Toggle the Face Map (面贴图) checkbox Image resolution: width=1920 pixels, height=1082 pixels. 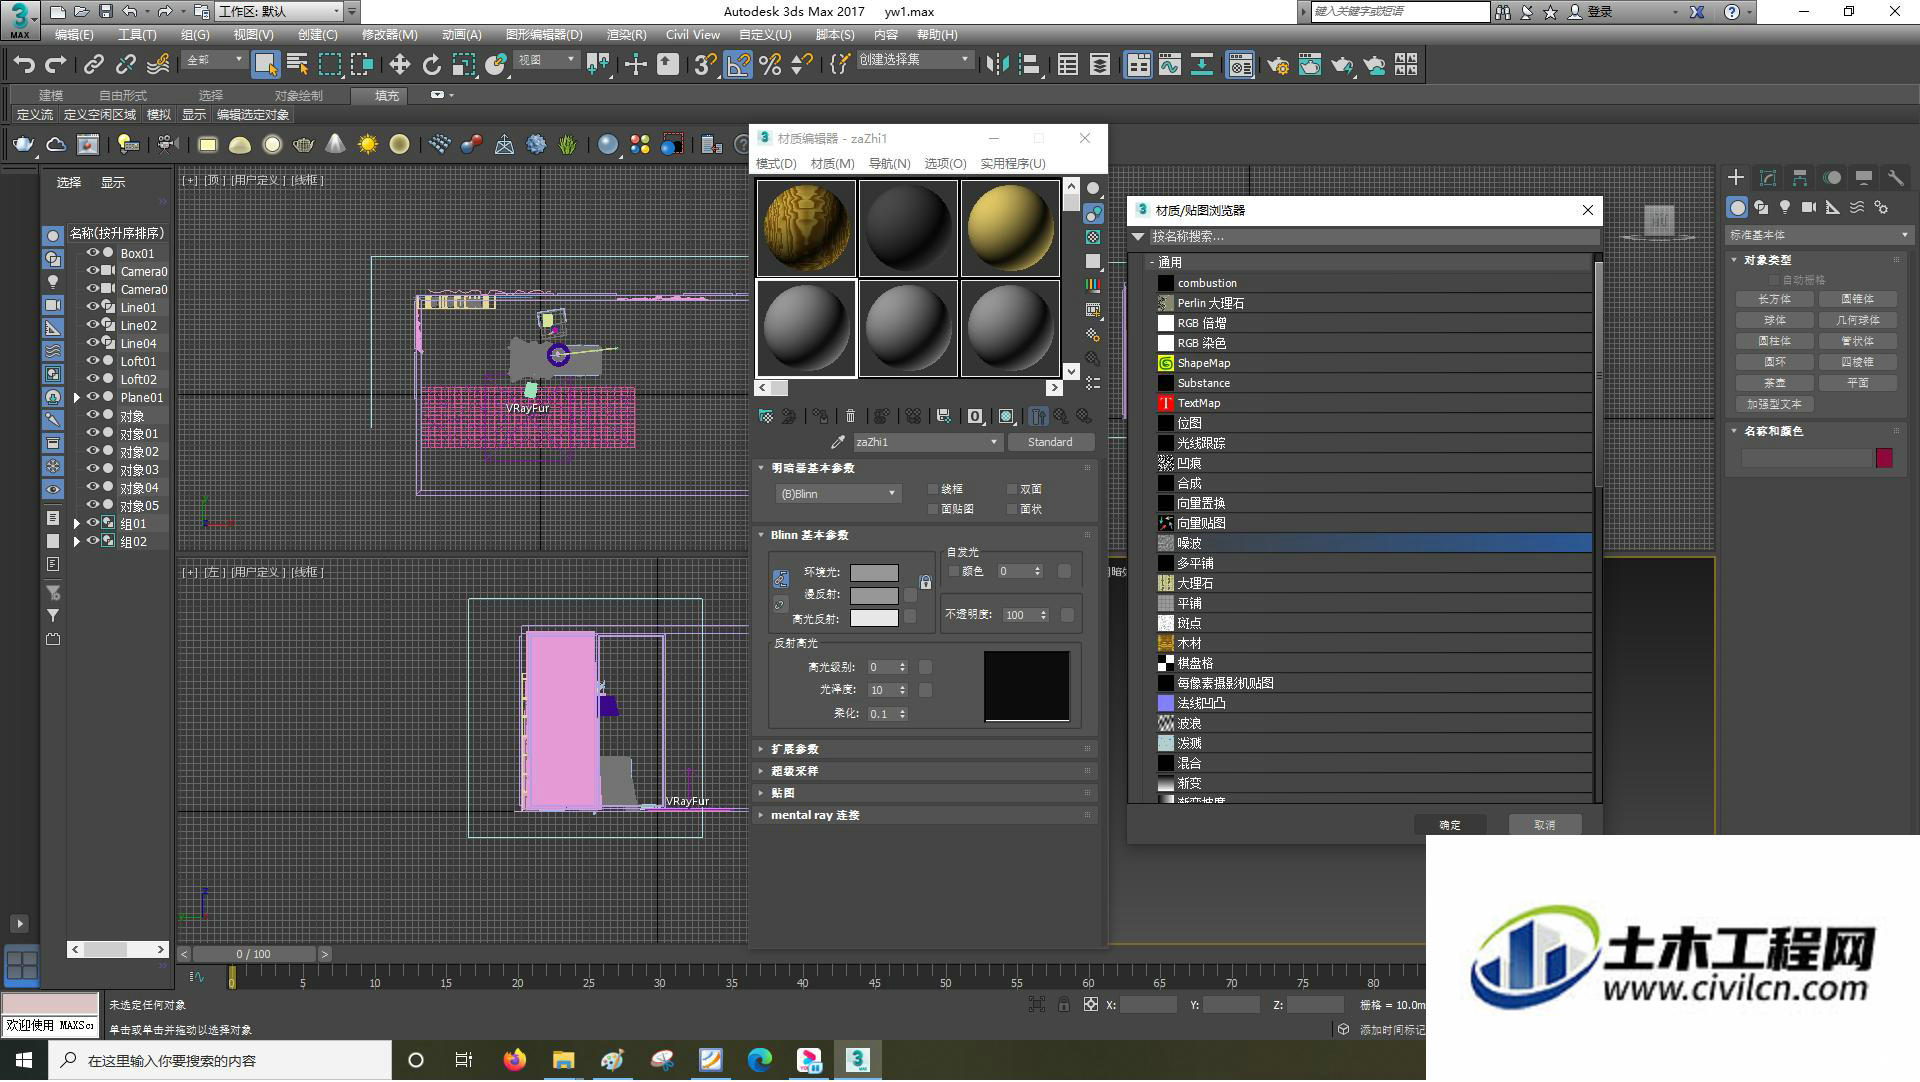click(x=933, y=509)
